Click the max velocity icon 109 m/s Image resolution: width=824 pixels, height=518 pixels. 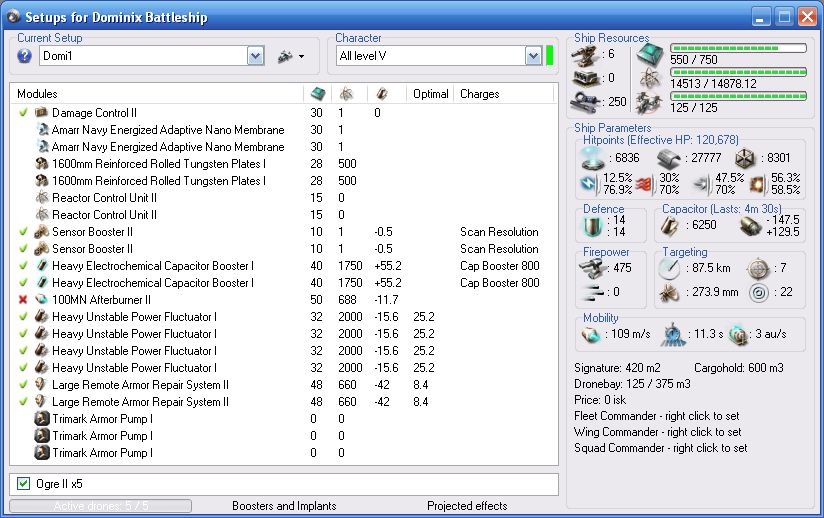pos(591,335)
